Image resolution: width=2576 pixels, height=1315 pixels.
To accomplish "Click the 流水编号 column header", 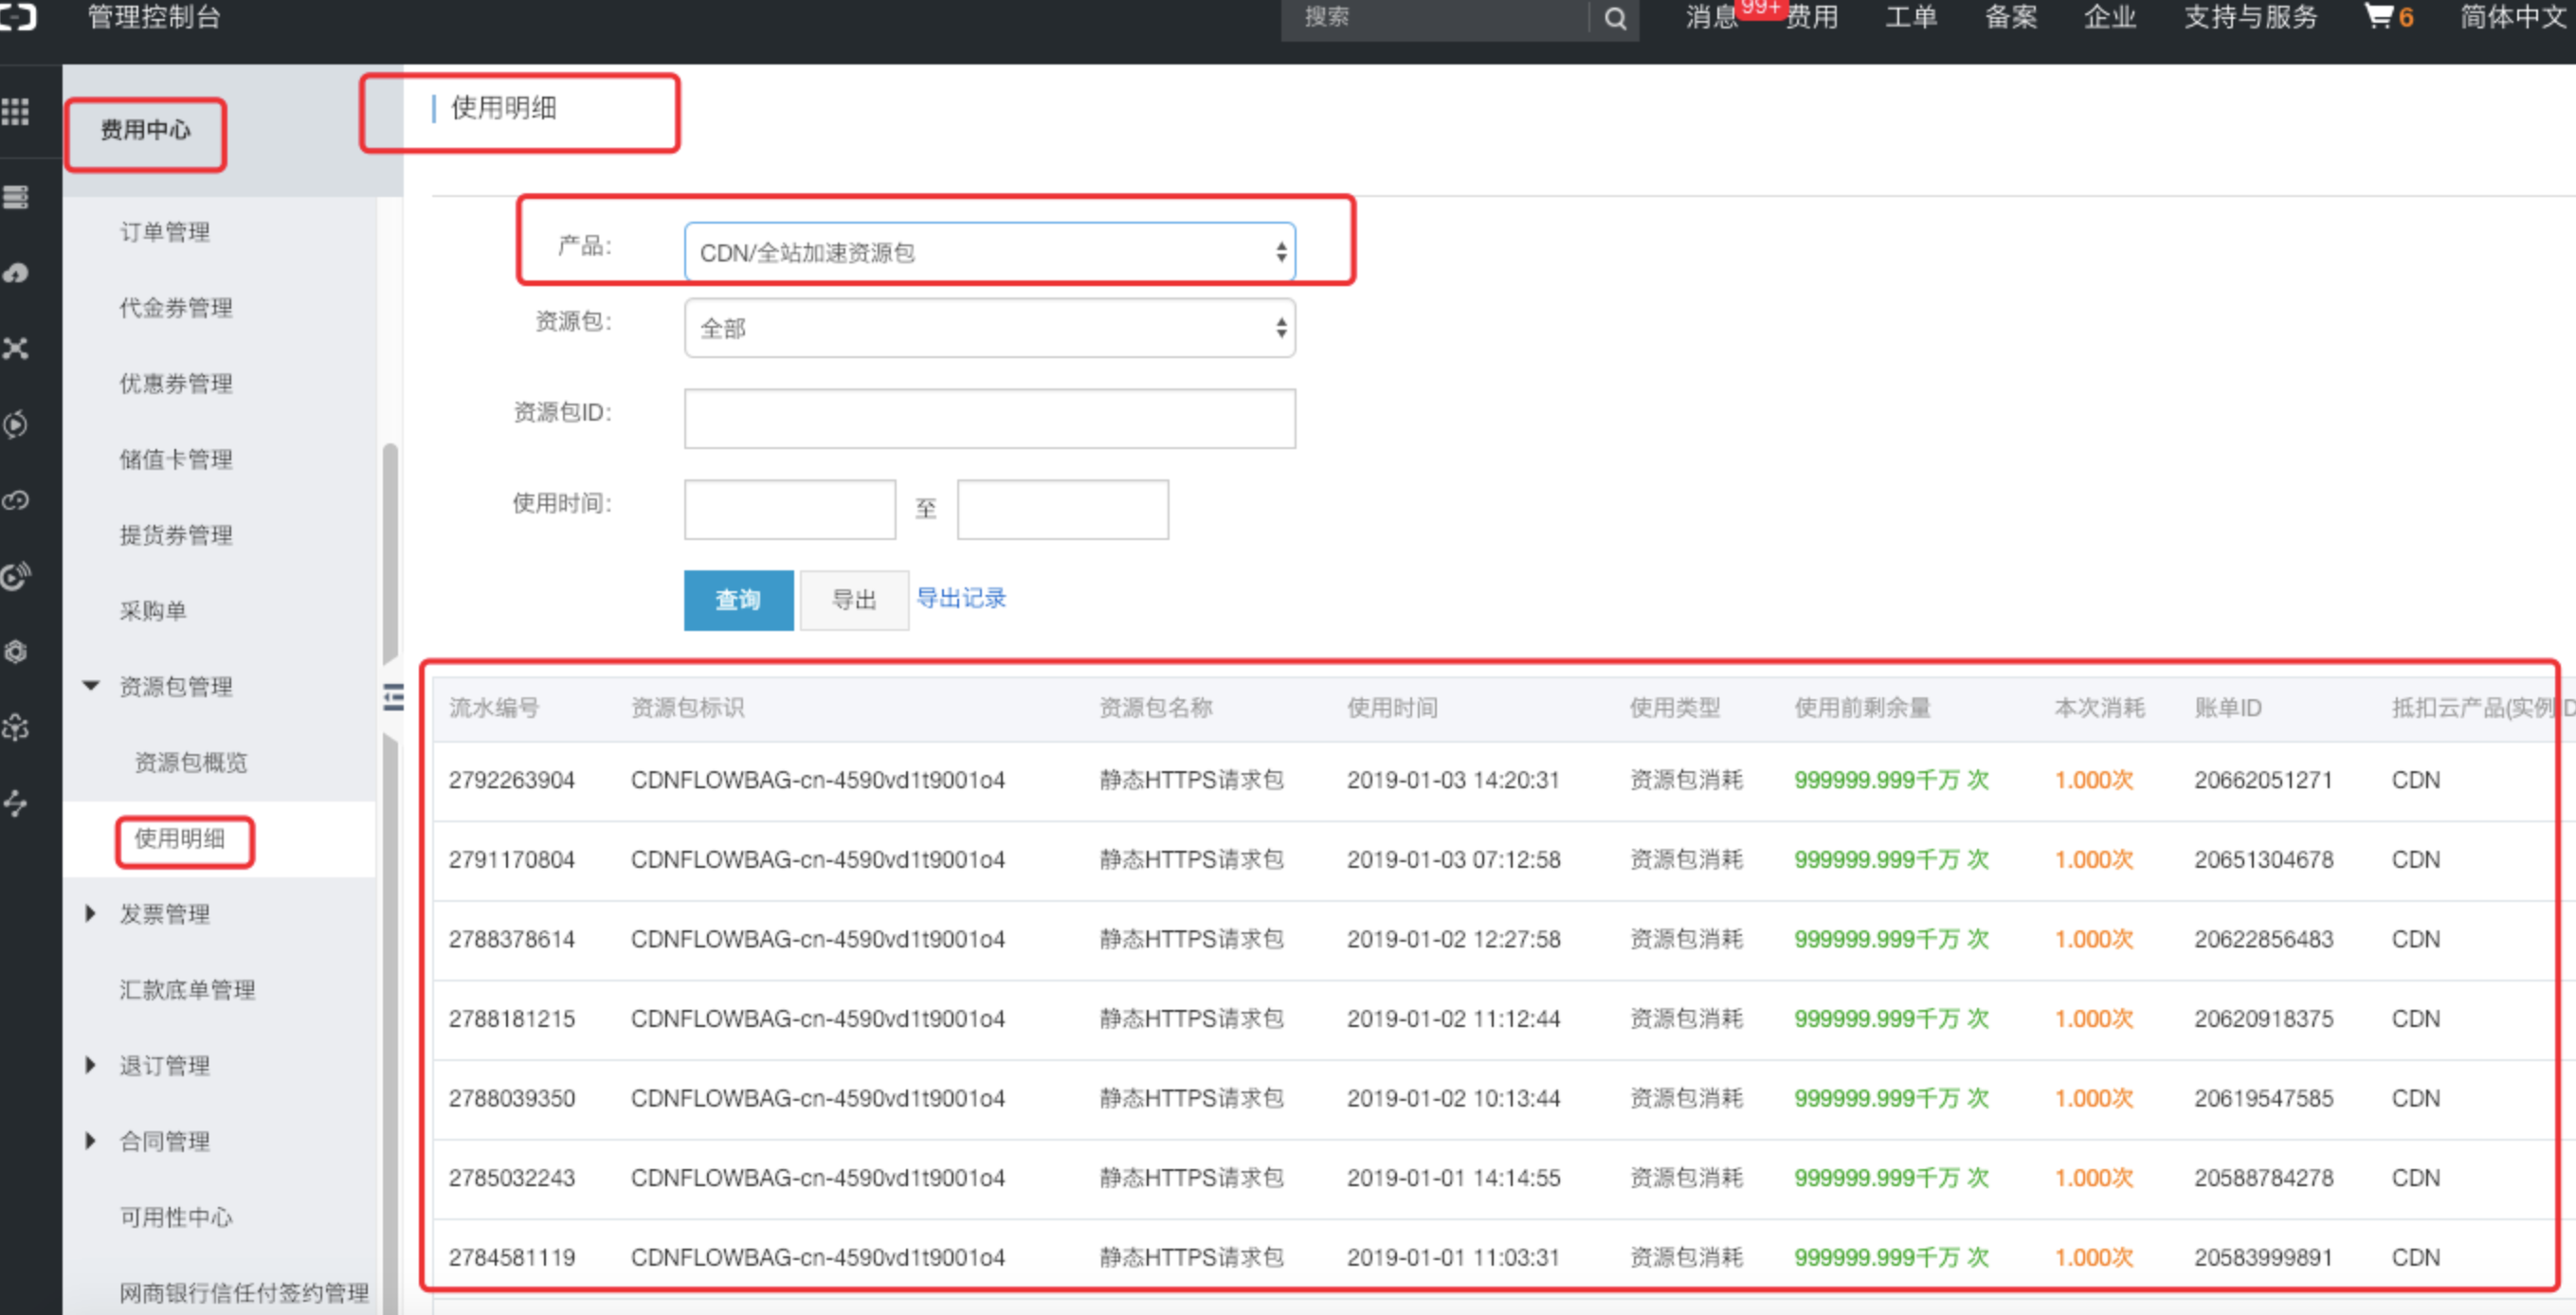I will click(x=494, y=708).
